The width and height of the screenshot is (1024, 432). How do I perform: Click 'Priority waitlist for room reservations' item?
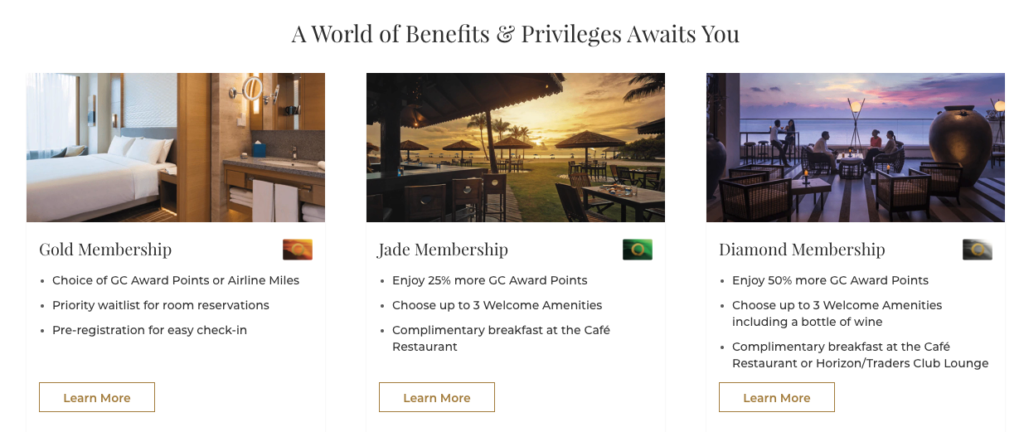point(161,305)
